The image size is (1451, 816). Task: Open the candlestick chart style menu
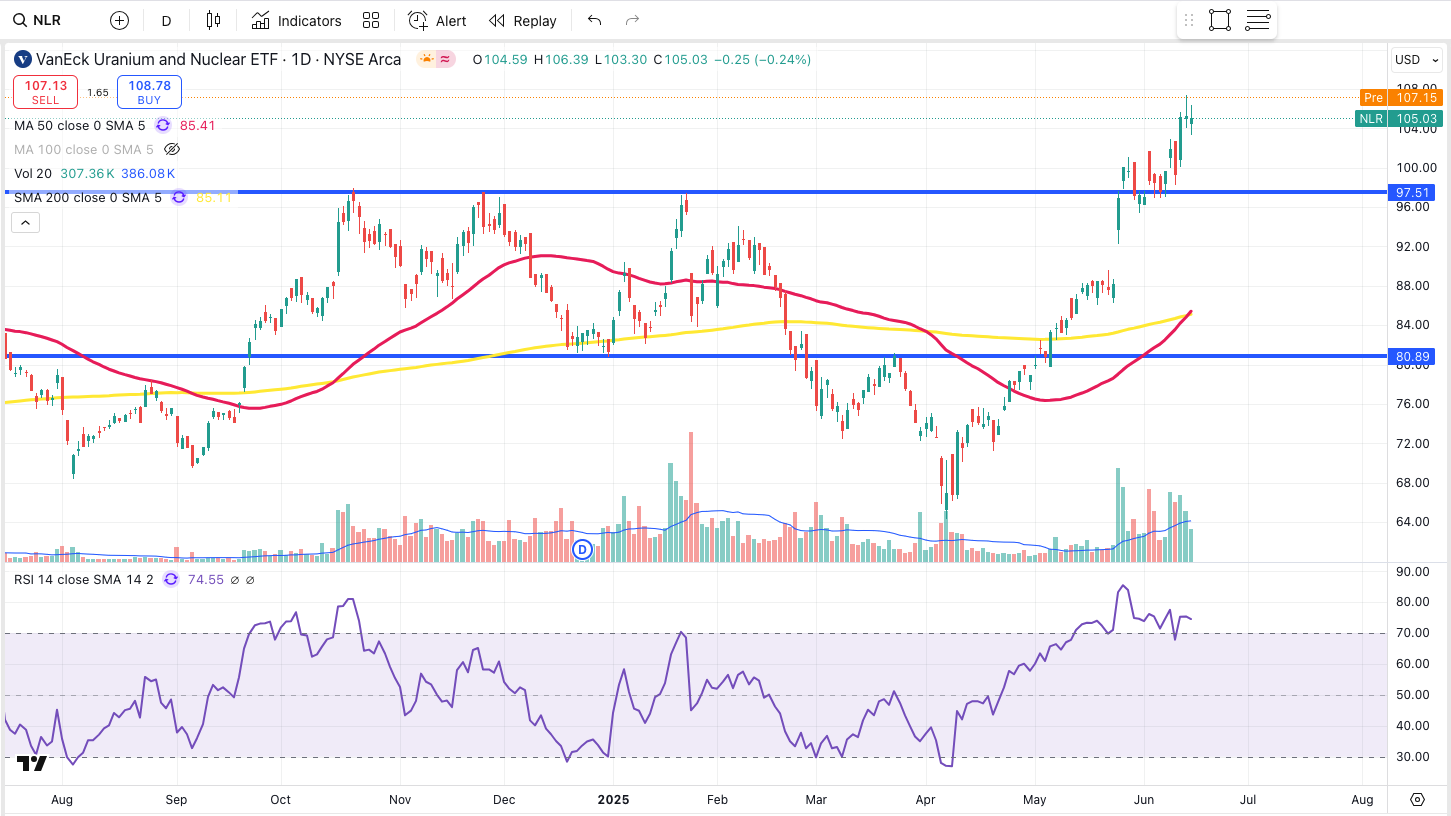pyautogui.click(x=213, y=20)
